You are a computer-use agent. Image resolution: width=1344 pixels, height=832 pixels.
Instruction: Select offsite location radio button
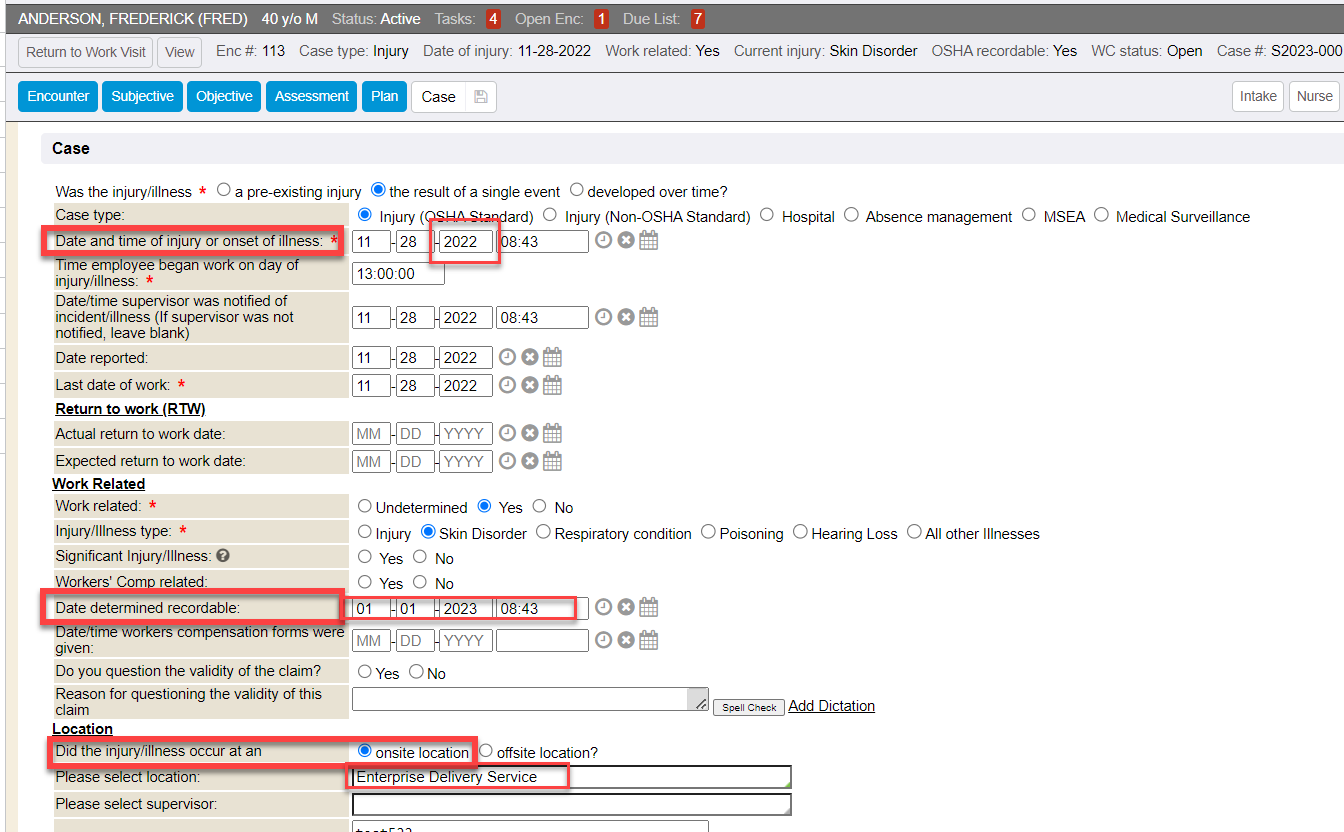point(486,751)
